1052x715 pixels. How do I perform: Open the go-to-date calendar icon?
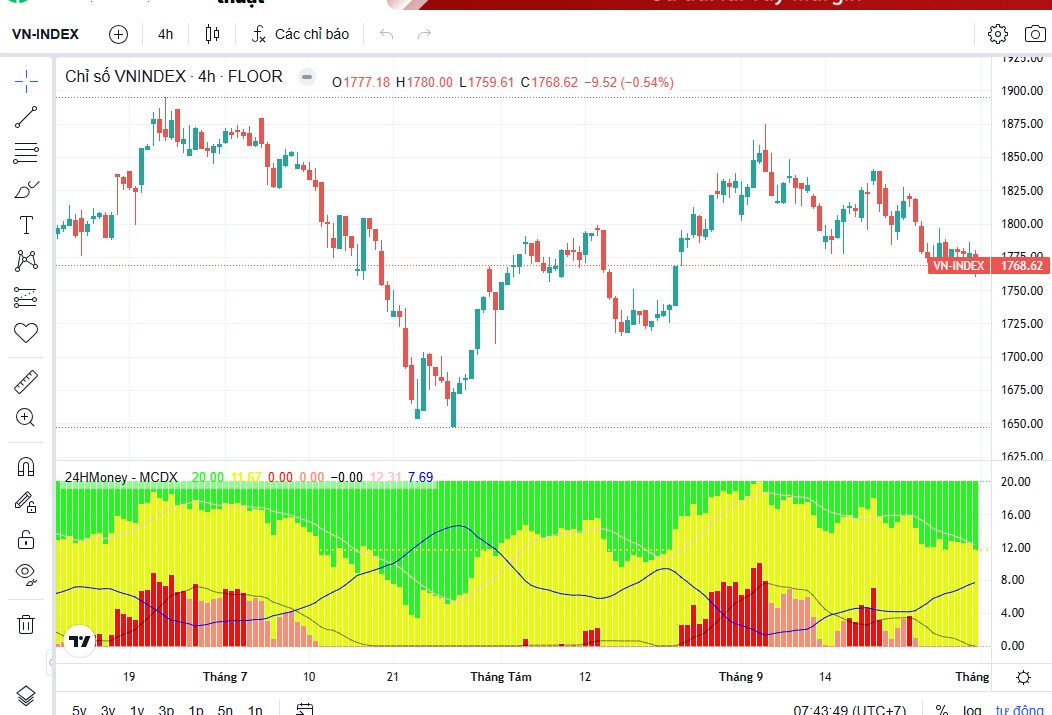(x=305, y=709)
